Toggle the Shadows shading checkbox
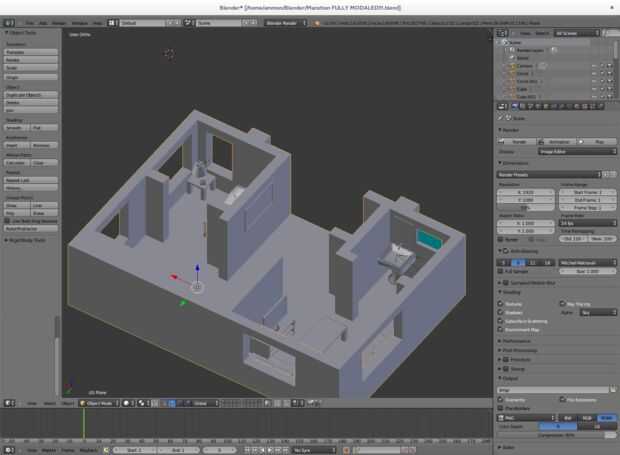The width and height of the screenshot is (620, 455). click(x=500, y=312)
